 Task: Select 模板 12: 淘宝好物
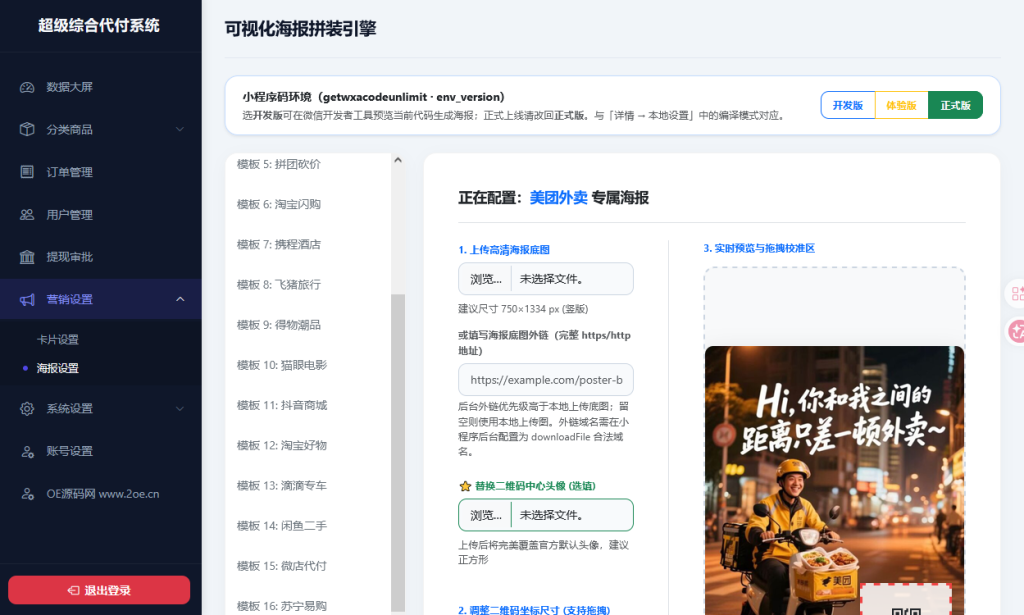tap(281, 445)
